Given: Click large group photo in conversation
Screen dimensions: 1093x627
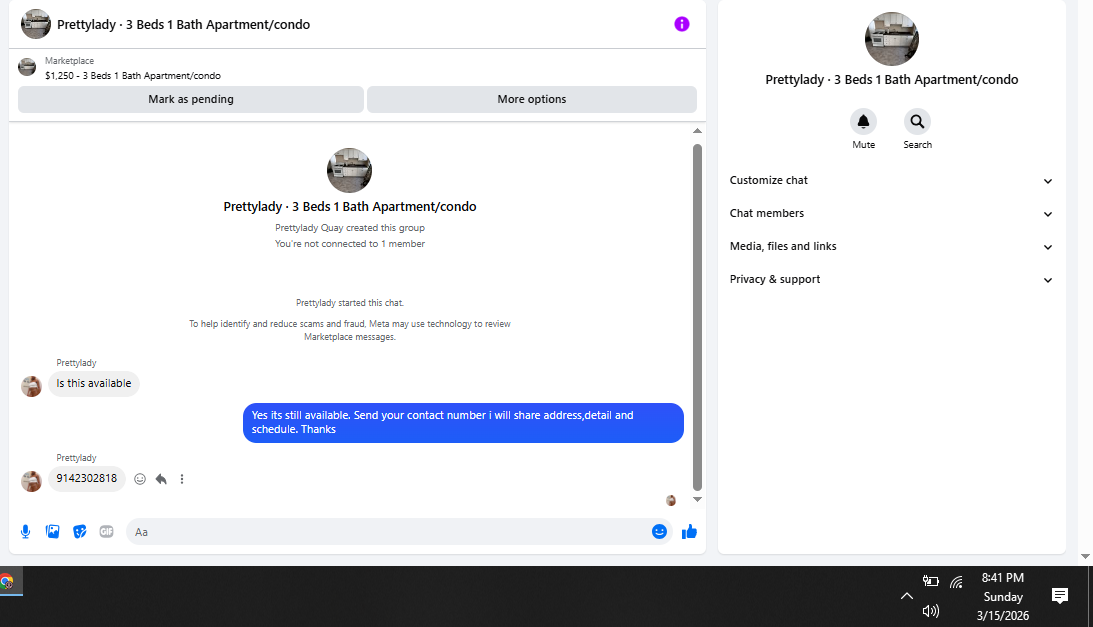Looking at the screenshot, I should (349, 170).
